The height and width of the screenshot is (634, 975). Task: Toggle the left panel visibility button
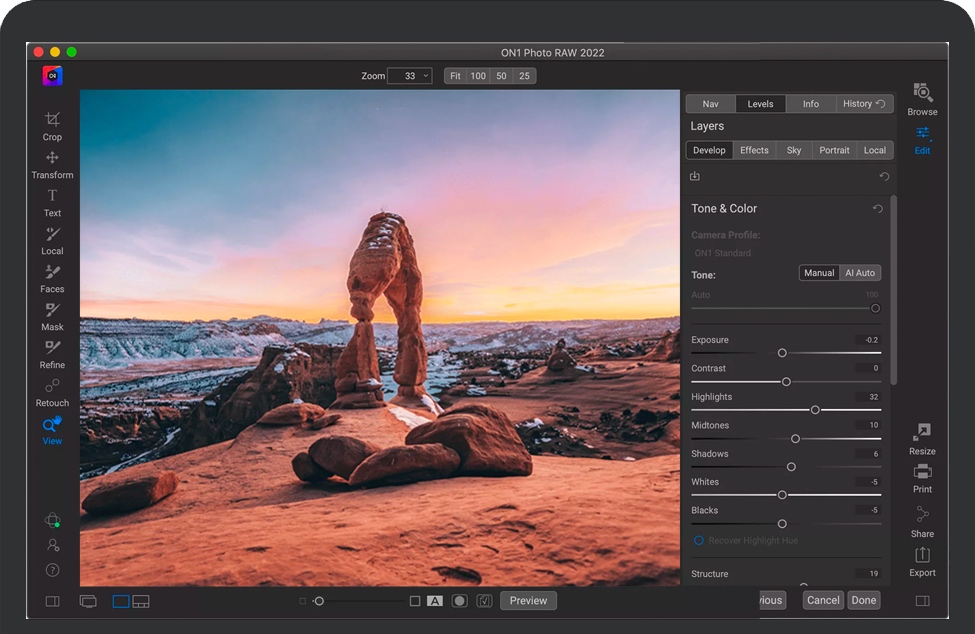click(x=53, y=601)
